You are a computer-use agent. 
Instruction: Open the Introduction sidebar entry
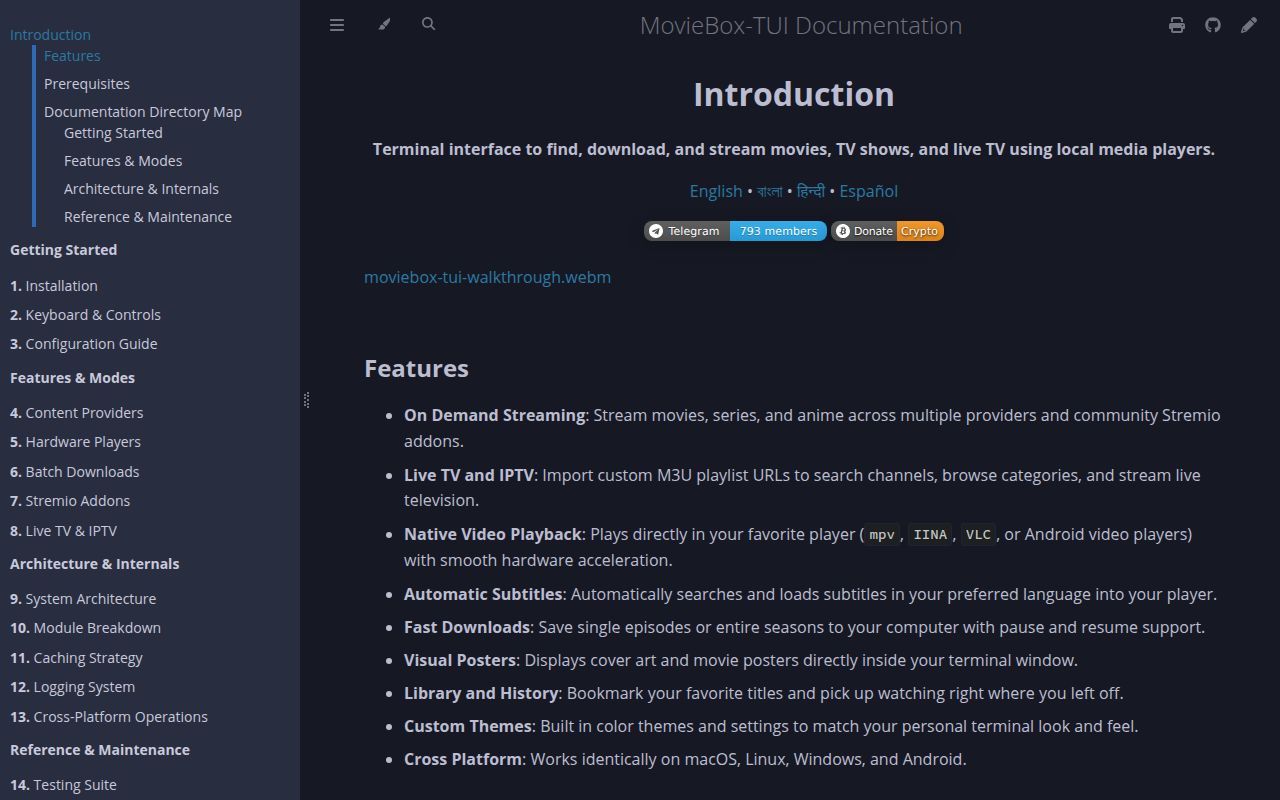(50, 35)
